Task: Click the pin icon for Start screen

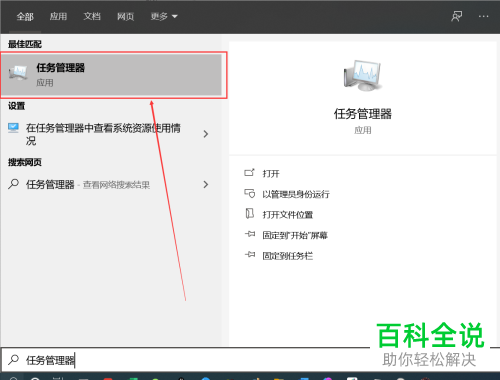Action: [x=250, y=234]
